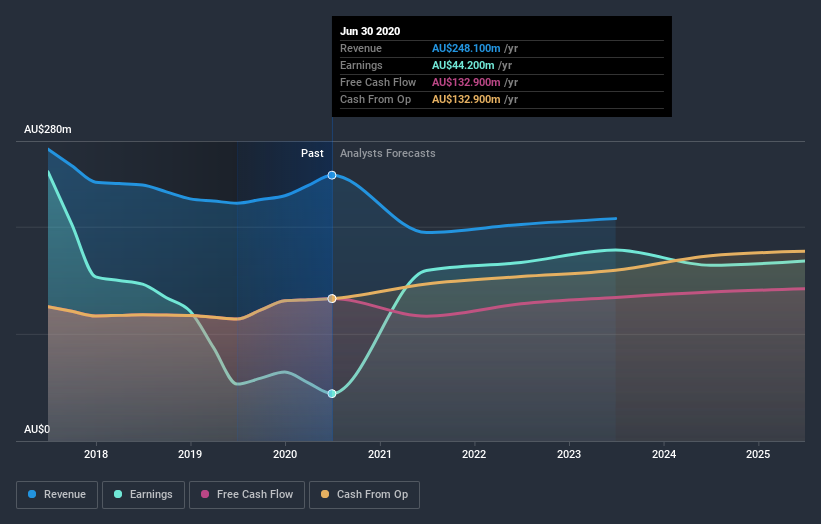Click the pink AU$132.900m Free Cash Flow value
This screenshot has width=821, height=524.
(466, 82)
